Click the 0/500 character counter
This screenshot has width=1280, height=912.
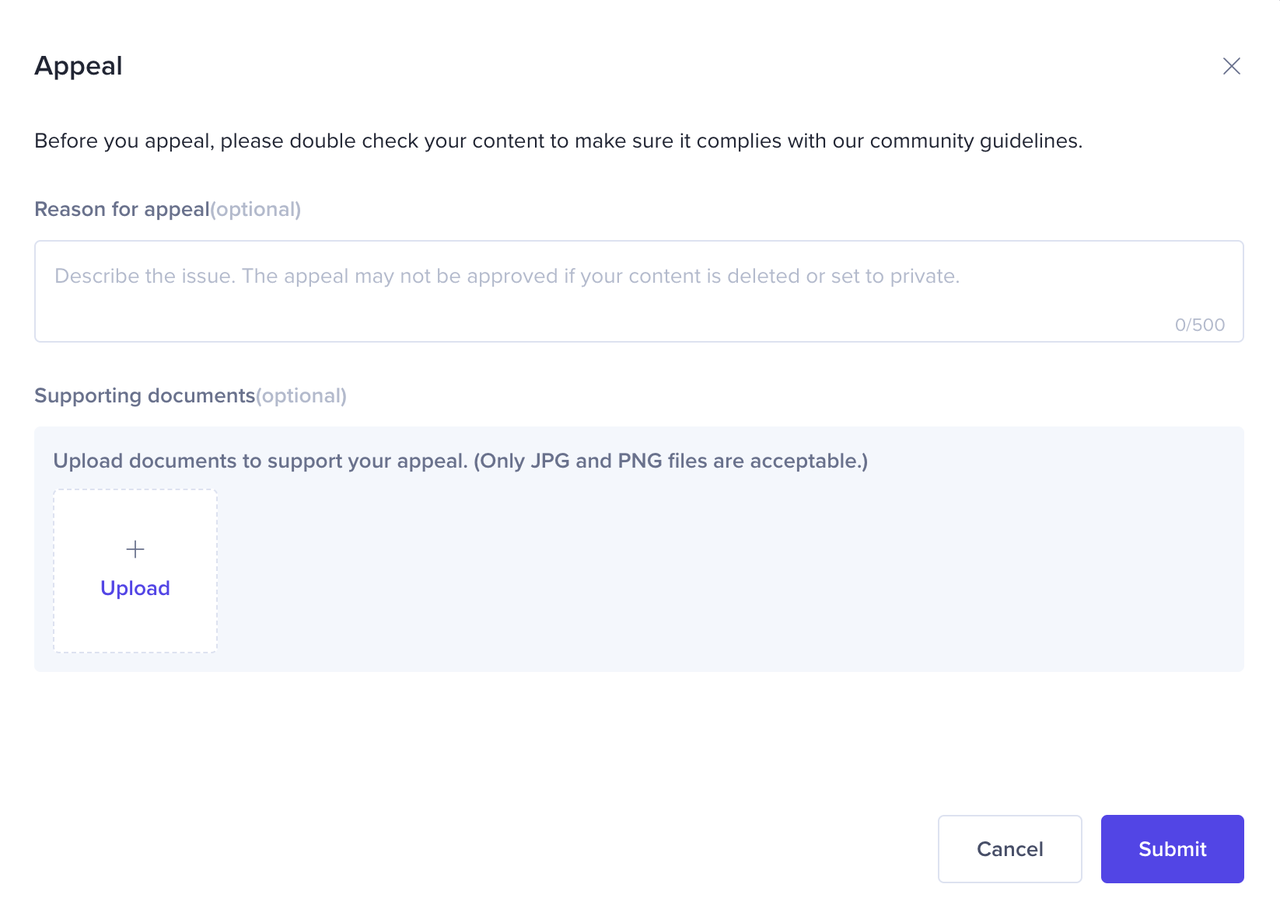click(1199, 325)
